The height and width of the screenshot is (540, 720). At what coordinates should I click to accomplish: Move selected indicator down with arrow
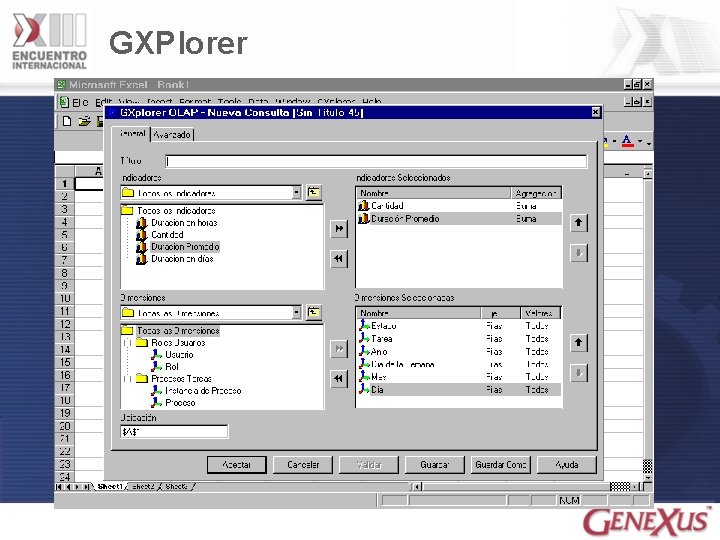point(579,253)
